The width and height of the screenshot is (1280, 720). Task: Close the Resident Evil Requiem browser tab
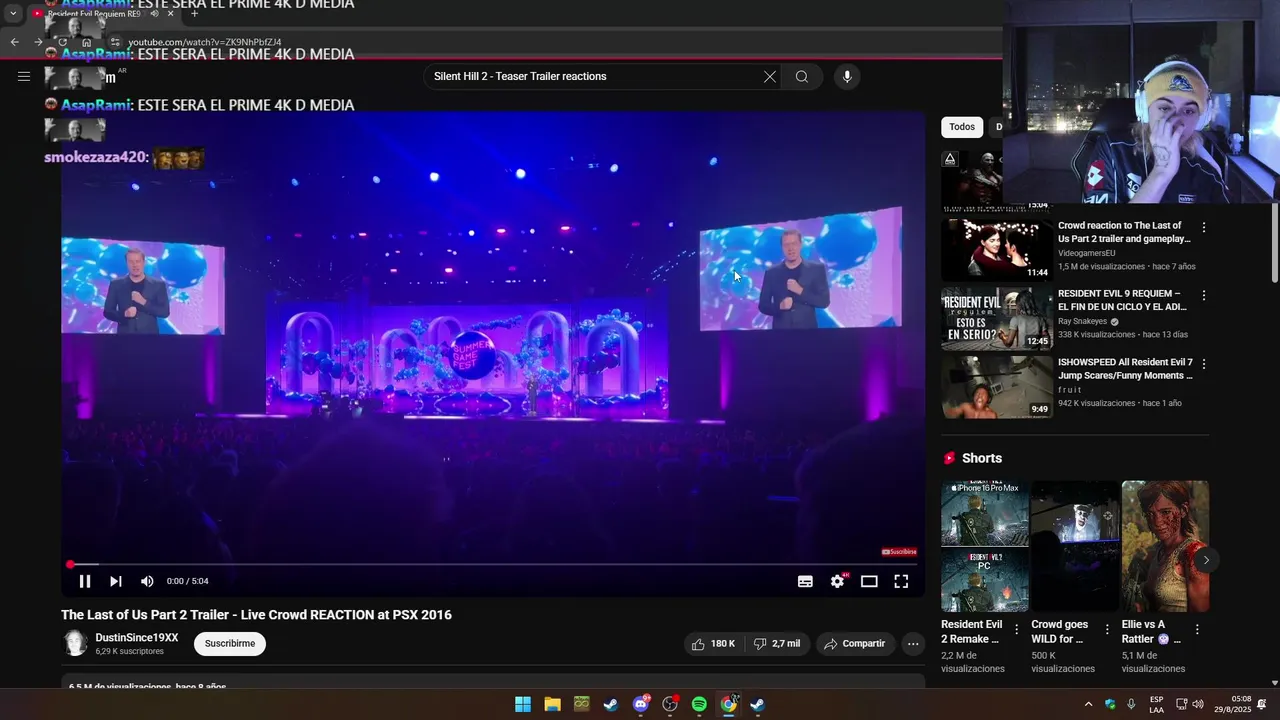pos(170,14)
